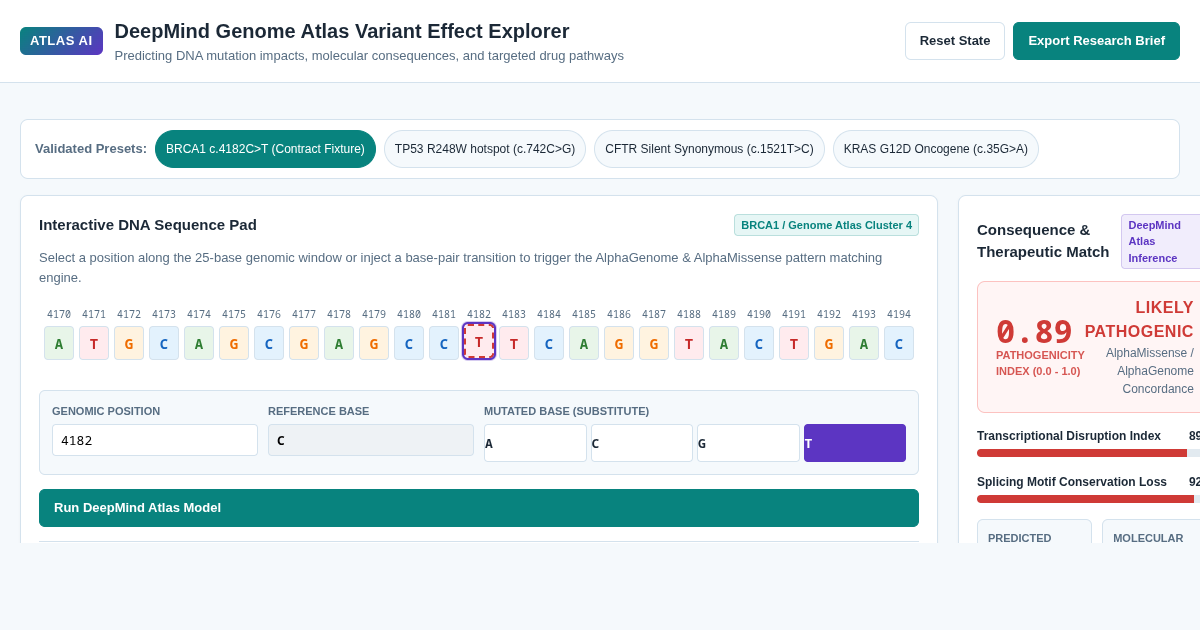Click the Reference Base field

pyautogui.click(x=371, y=440)
